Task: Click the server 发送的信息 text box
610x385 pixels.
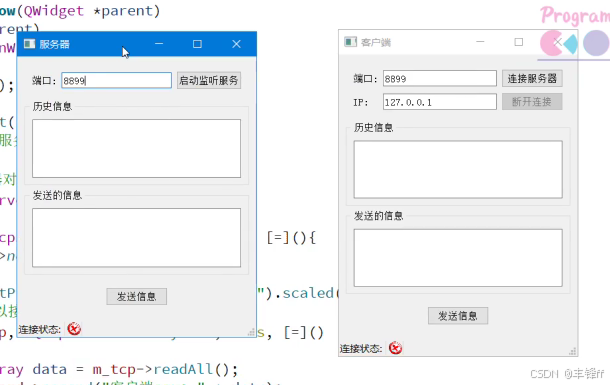Action: (137, 238)
